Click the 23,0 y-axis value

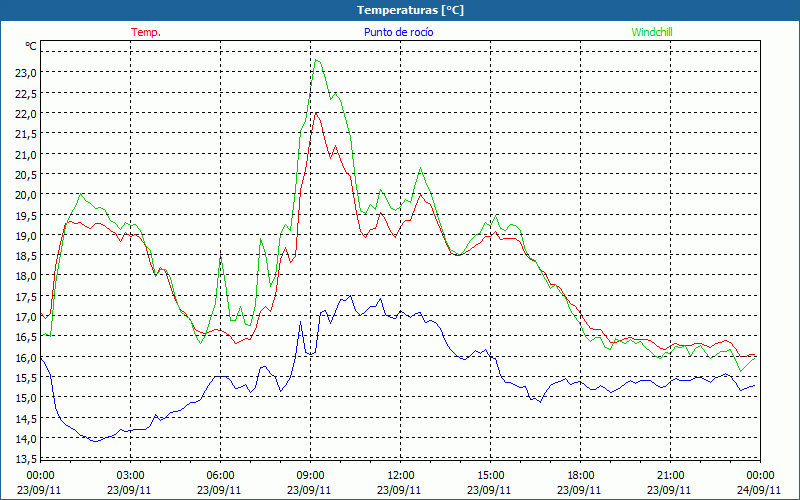[x=26, y=73]
